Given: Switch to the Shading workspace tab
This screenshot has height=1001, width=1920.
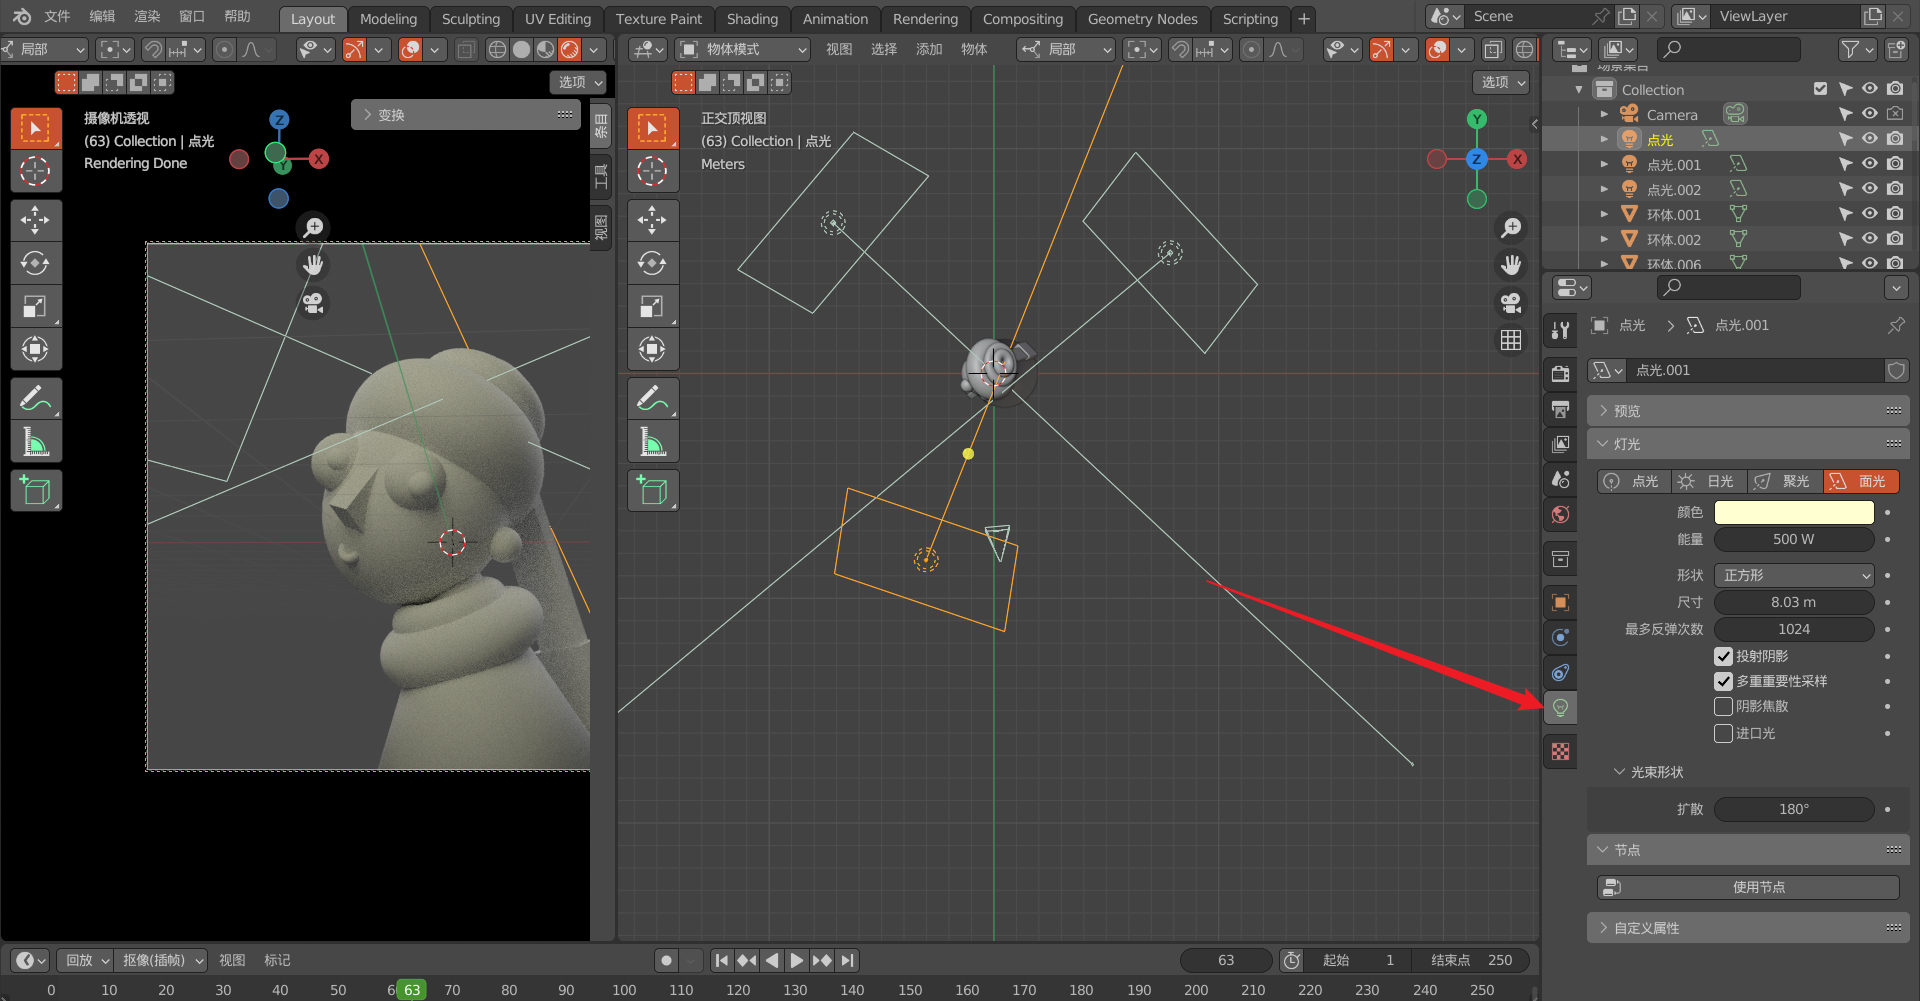Looking at the screenshot, I should tap(752, 19).
